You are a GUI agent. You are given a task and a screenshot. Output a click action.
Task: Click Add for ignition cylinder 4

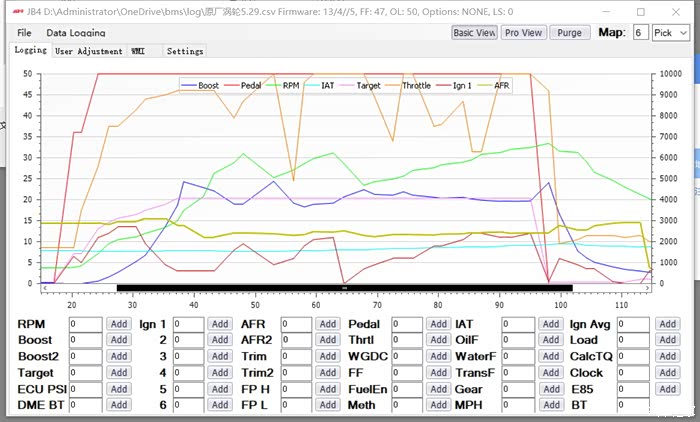(220, 372)
